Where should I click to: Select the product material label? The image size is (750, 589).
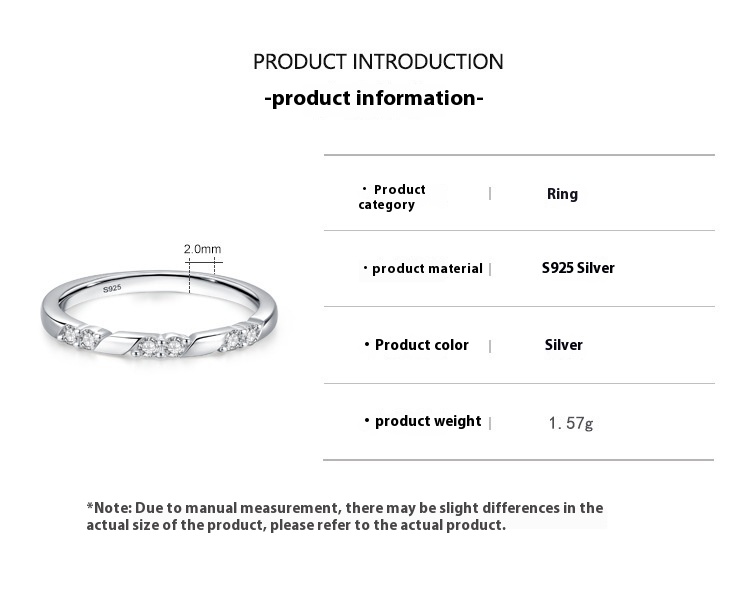click(x=427, y=268)
